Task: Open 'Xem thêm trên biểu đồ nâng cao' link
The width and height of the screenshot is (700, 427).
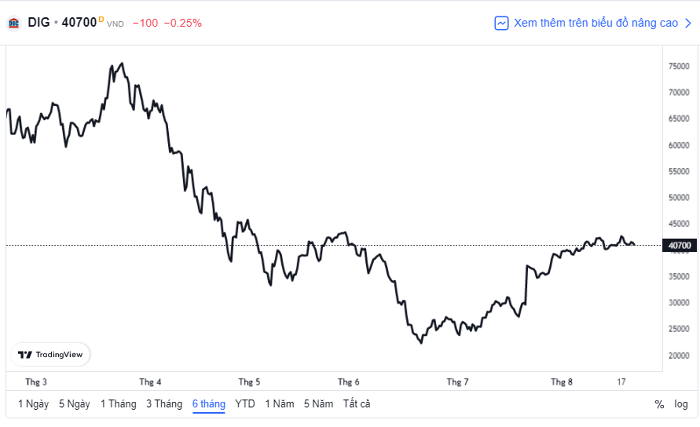Action: (x=594, y=23)
